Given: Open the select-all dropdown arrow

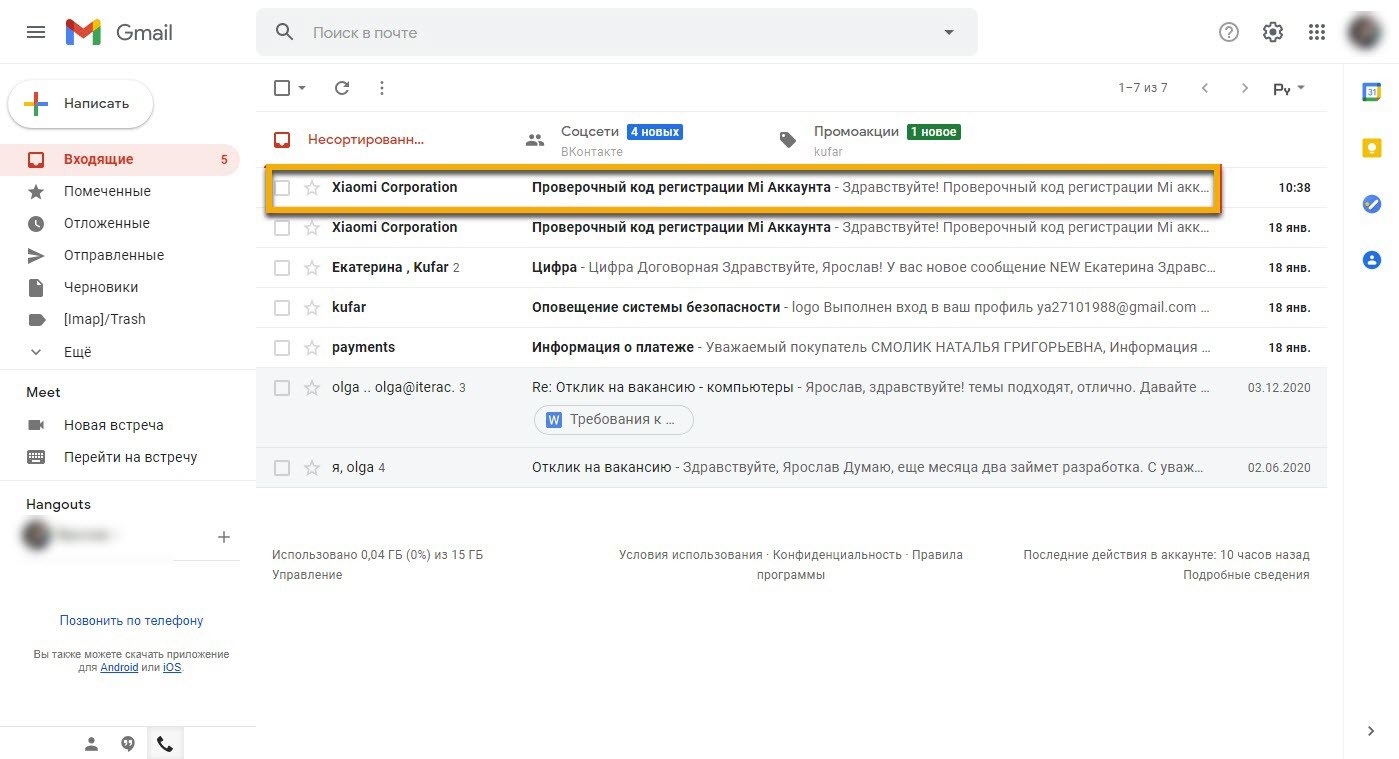Looking at the screenshot, I should click(302, 88).
